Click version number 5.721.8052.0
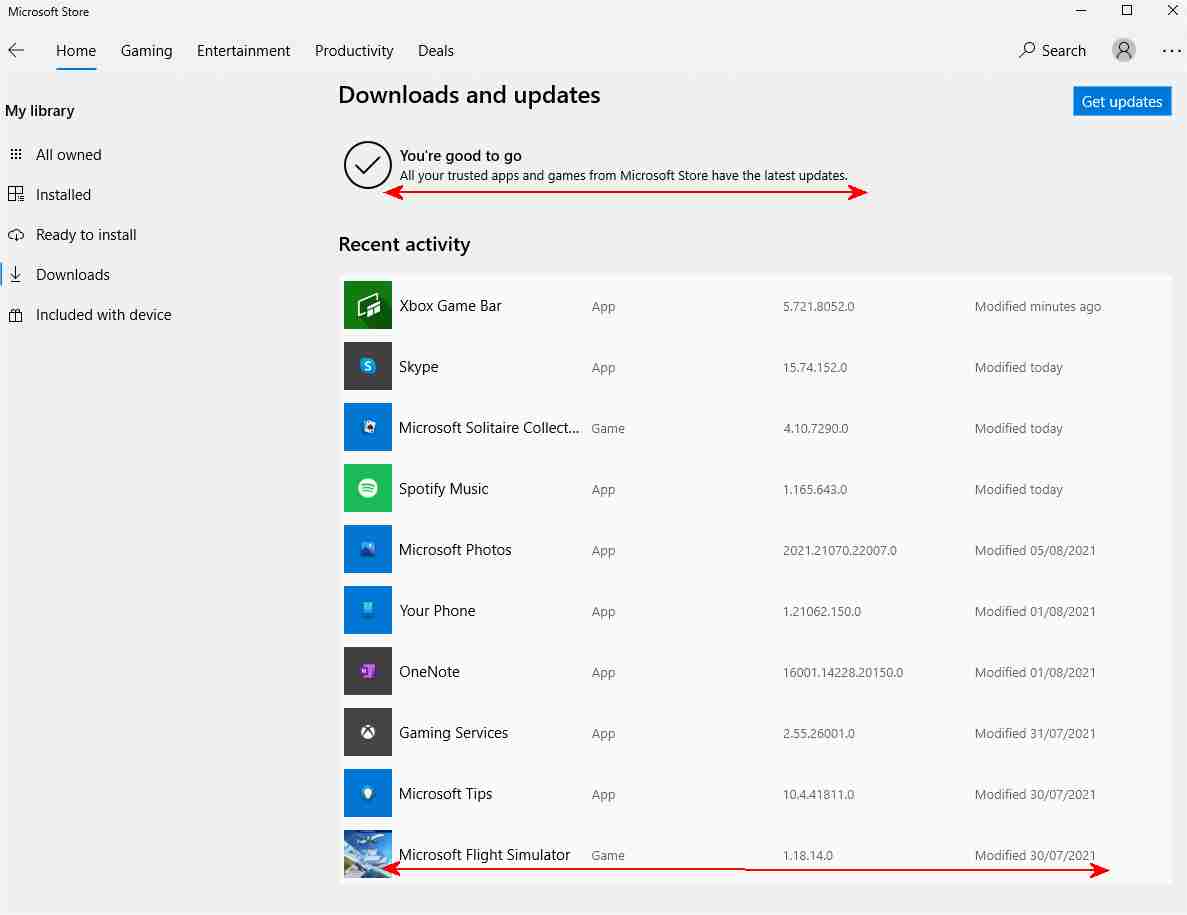1187x915 pixels. pyautogui.click(x=818, y=307)
